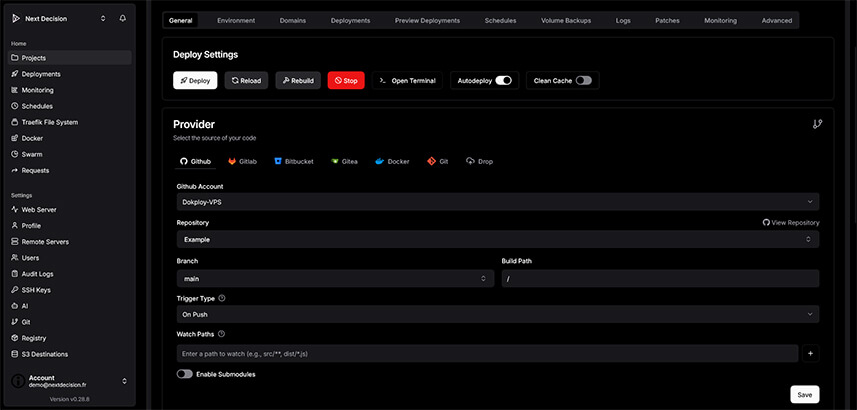Click the Trigger Type help icon
This screenshot has height=410, width=857.
[221, 298]
